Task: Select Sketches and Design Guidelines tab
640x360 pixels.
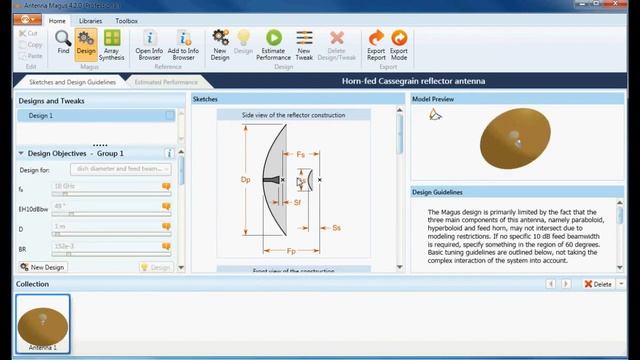Action: (72, 82)
